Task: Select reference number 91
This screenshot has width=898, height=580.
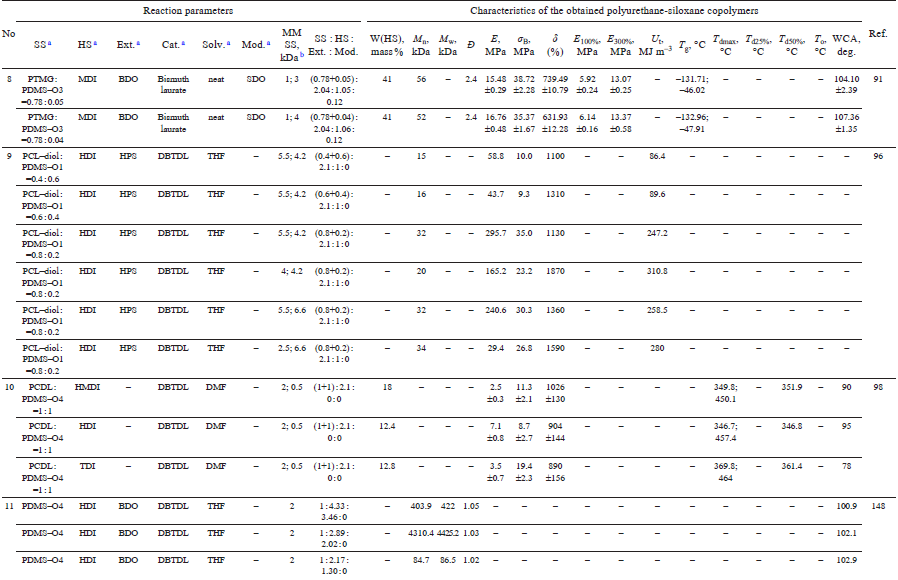Action: point(877,79)
